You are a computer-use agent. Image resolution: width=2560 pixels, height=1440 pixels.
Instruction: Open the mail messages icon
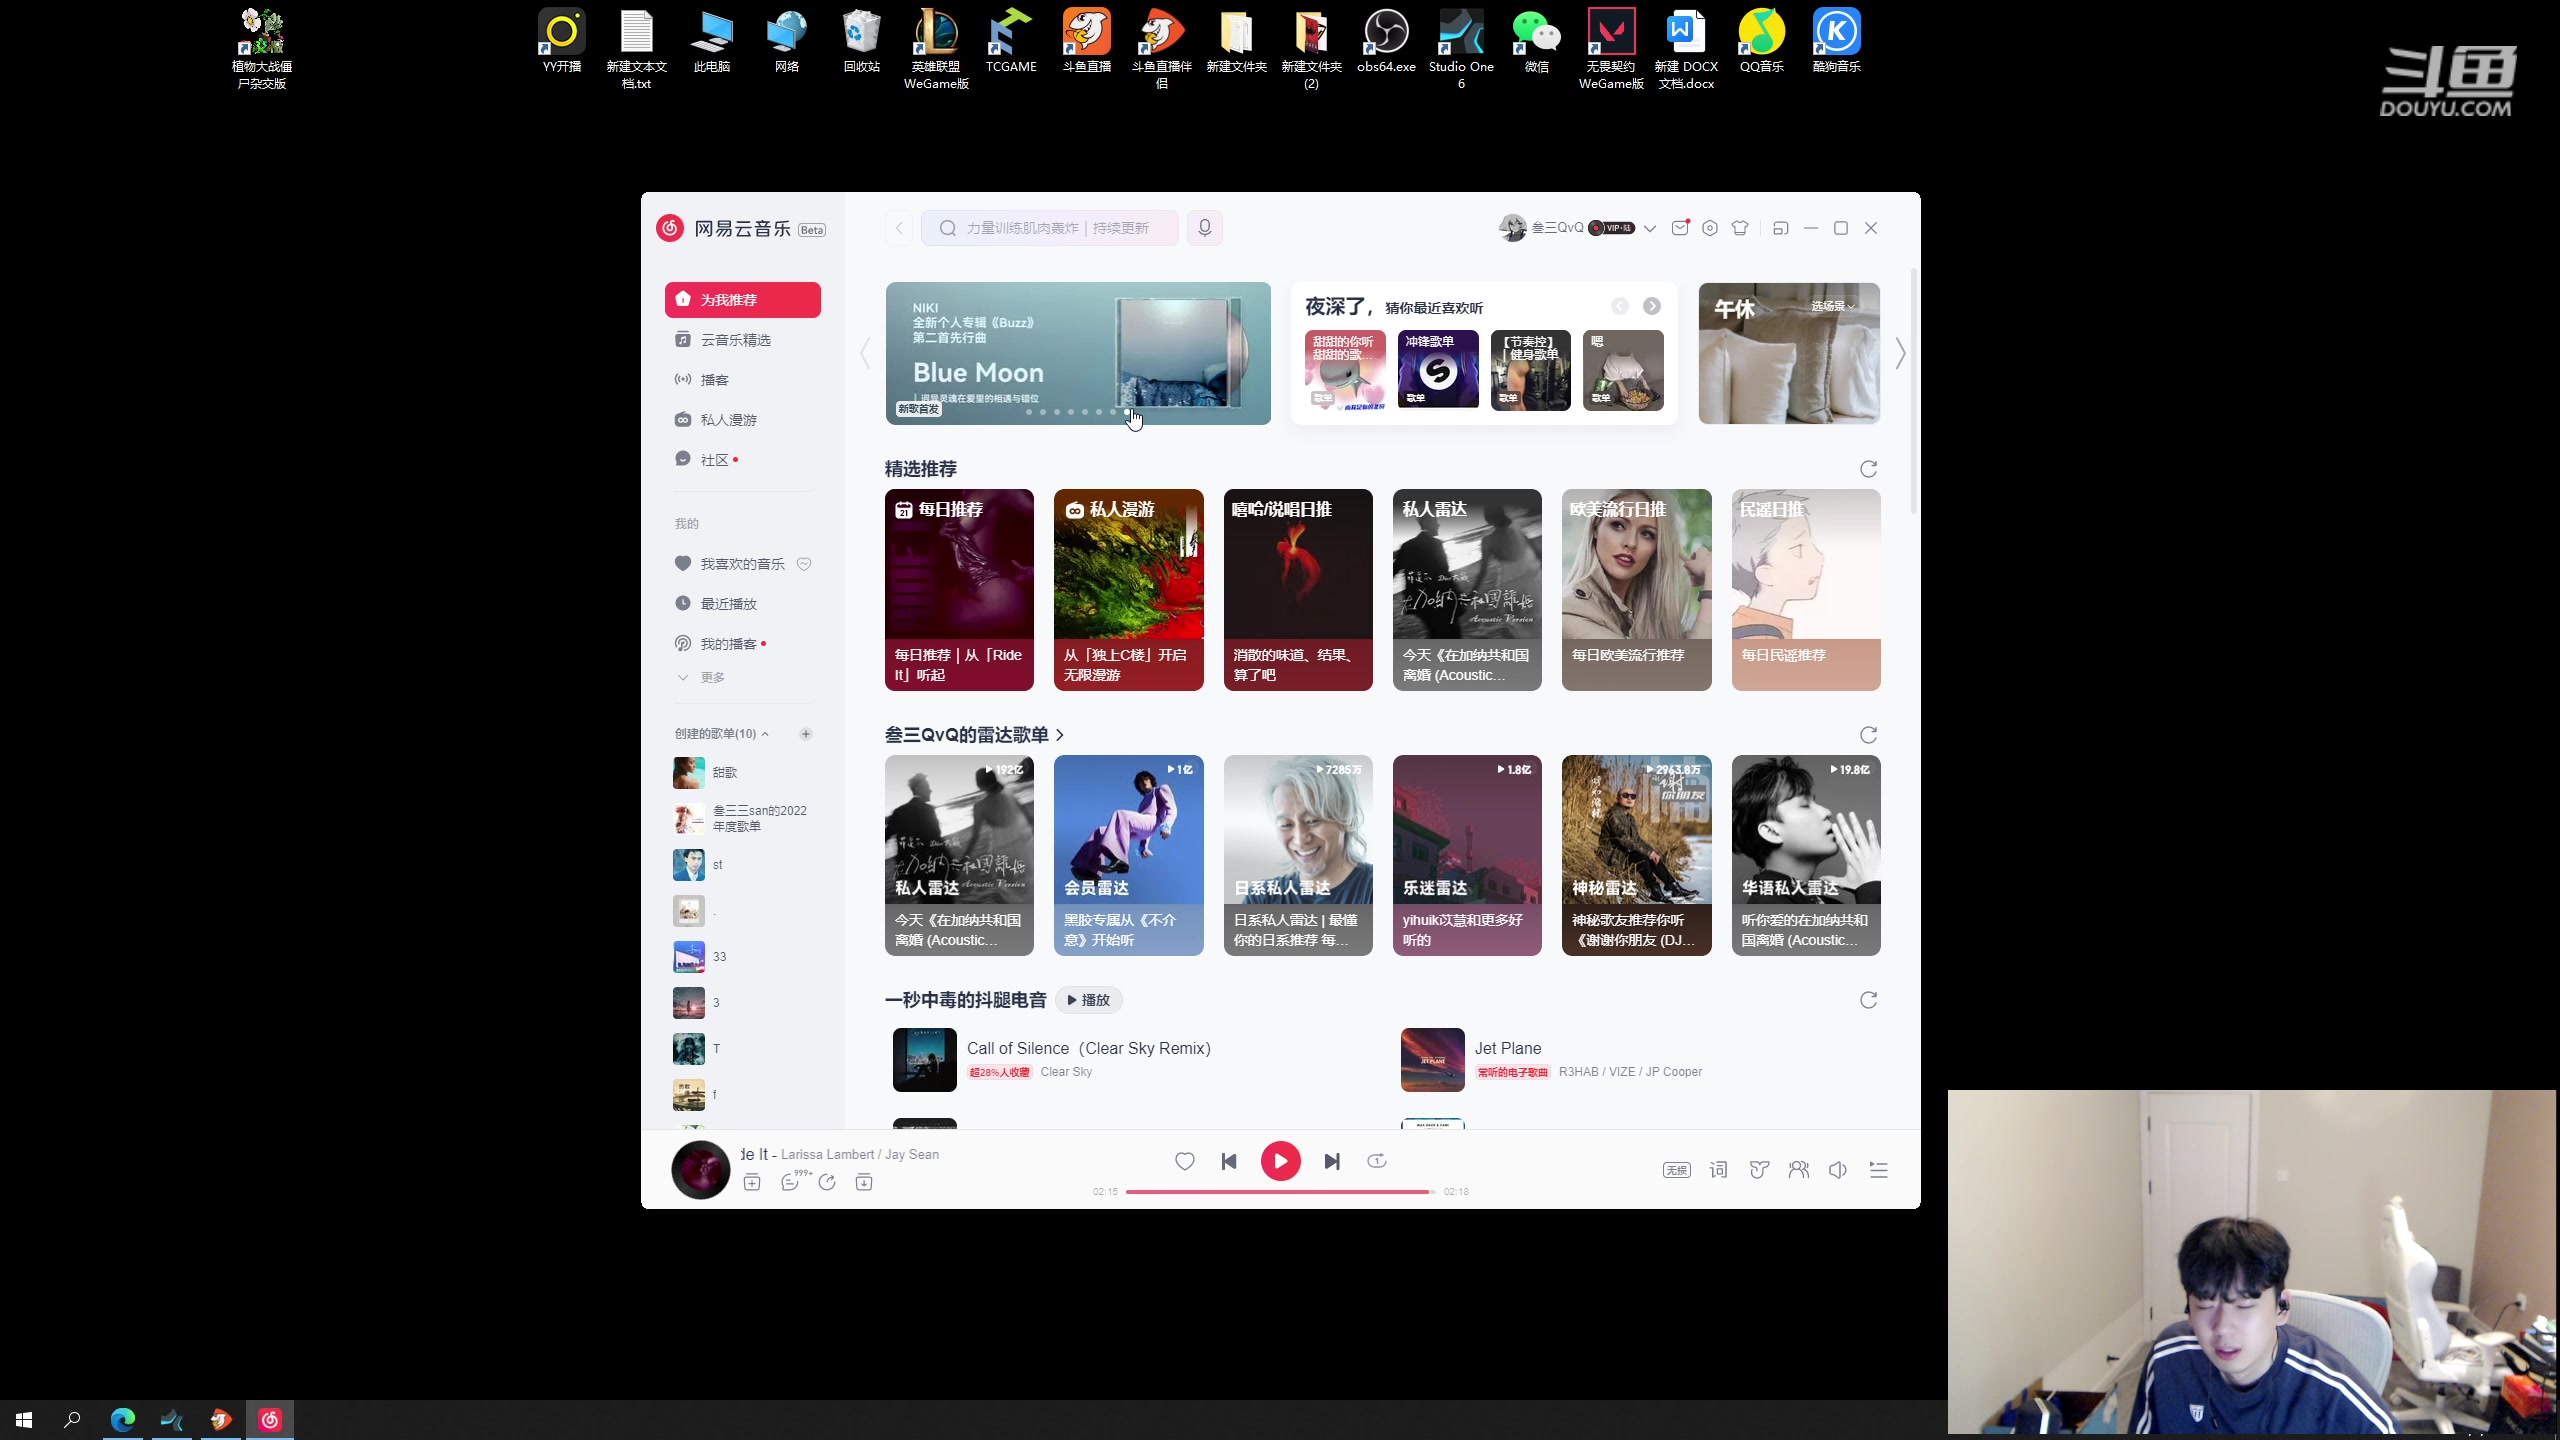click(1680, 228)
